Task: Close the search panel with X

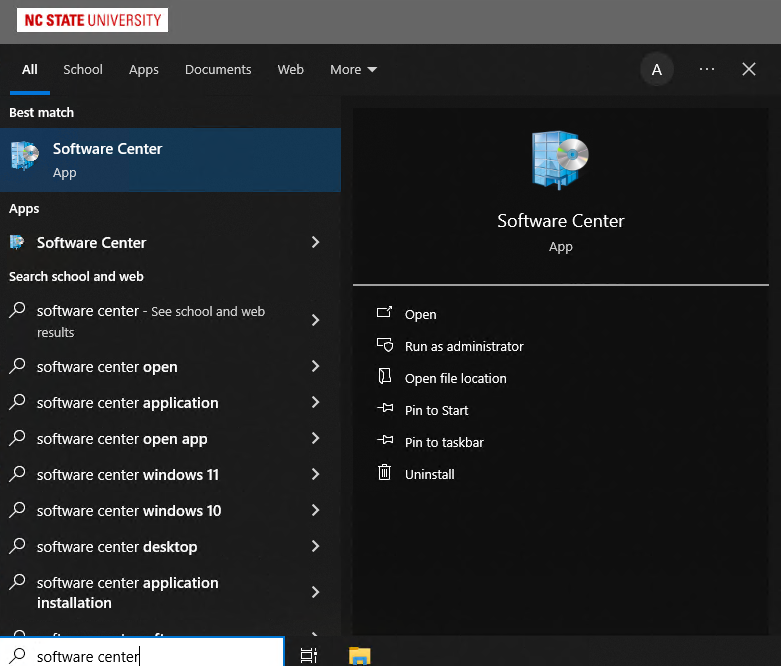Action: 749,69
